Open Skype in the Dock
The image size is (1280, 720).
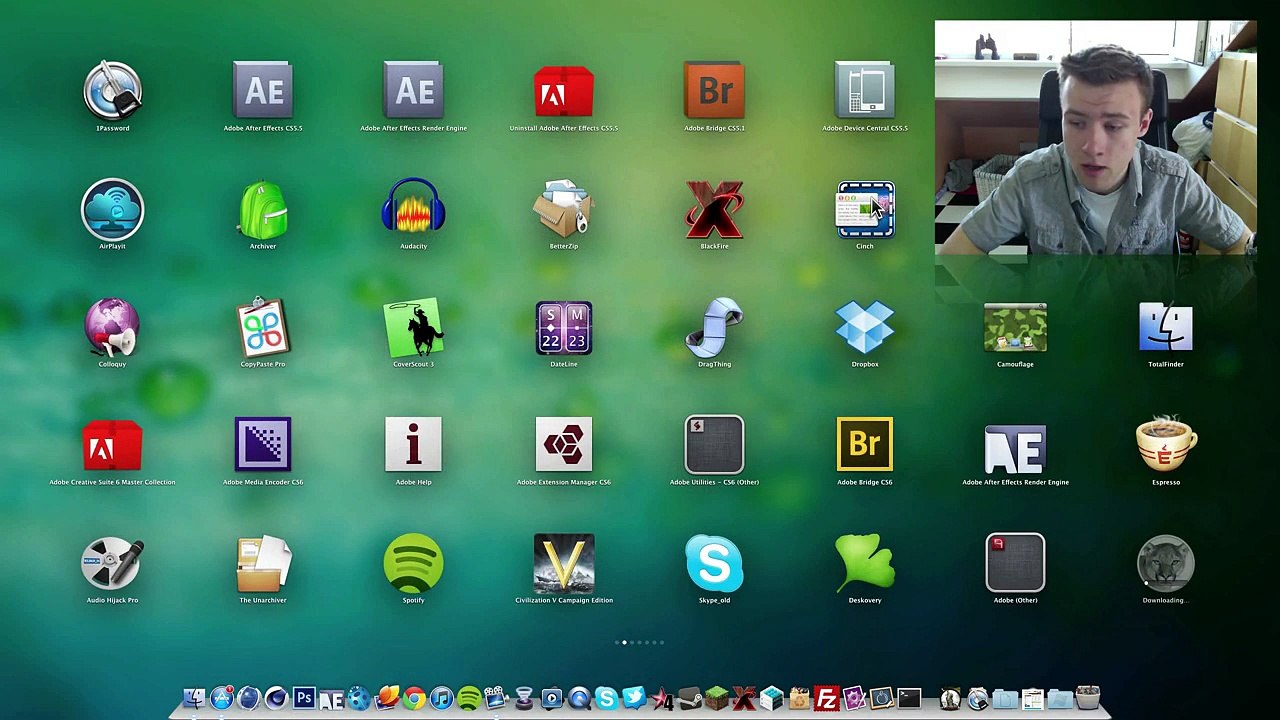click(606, 698)
